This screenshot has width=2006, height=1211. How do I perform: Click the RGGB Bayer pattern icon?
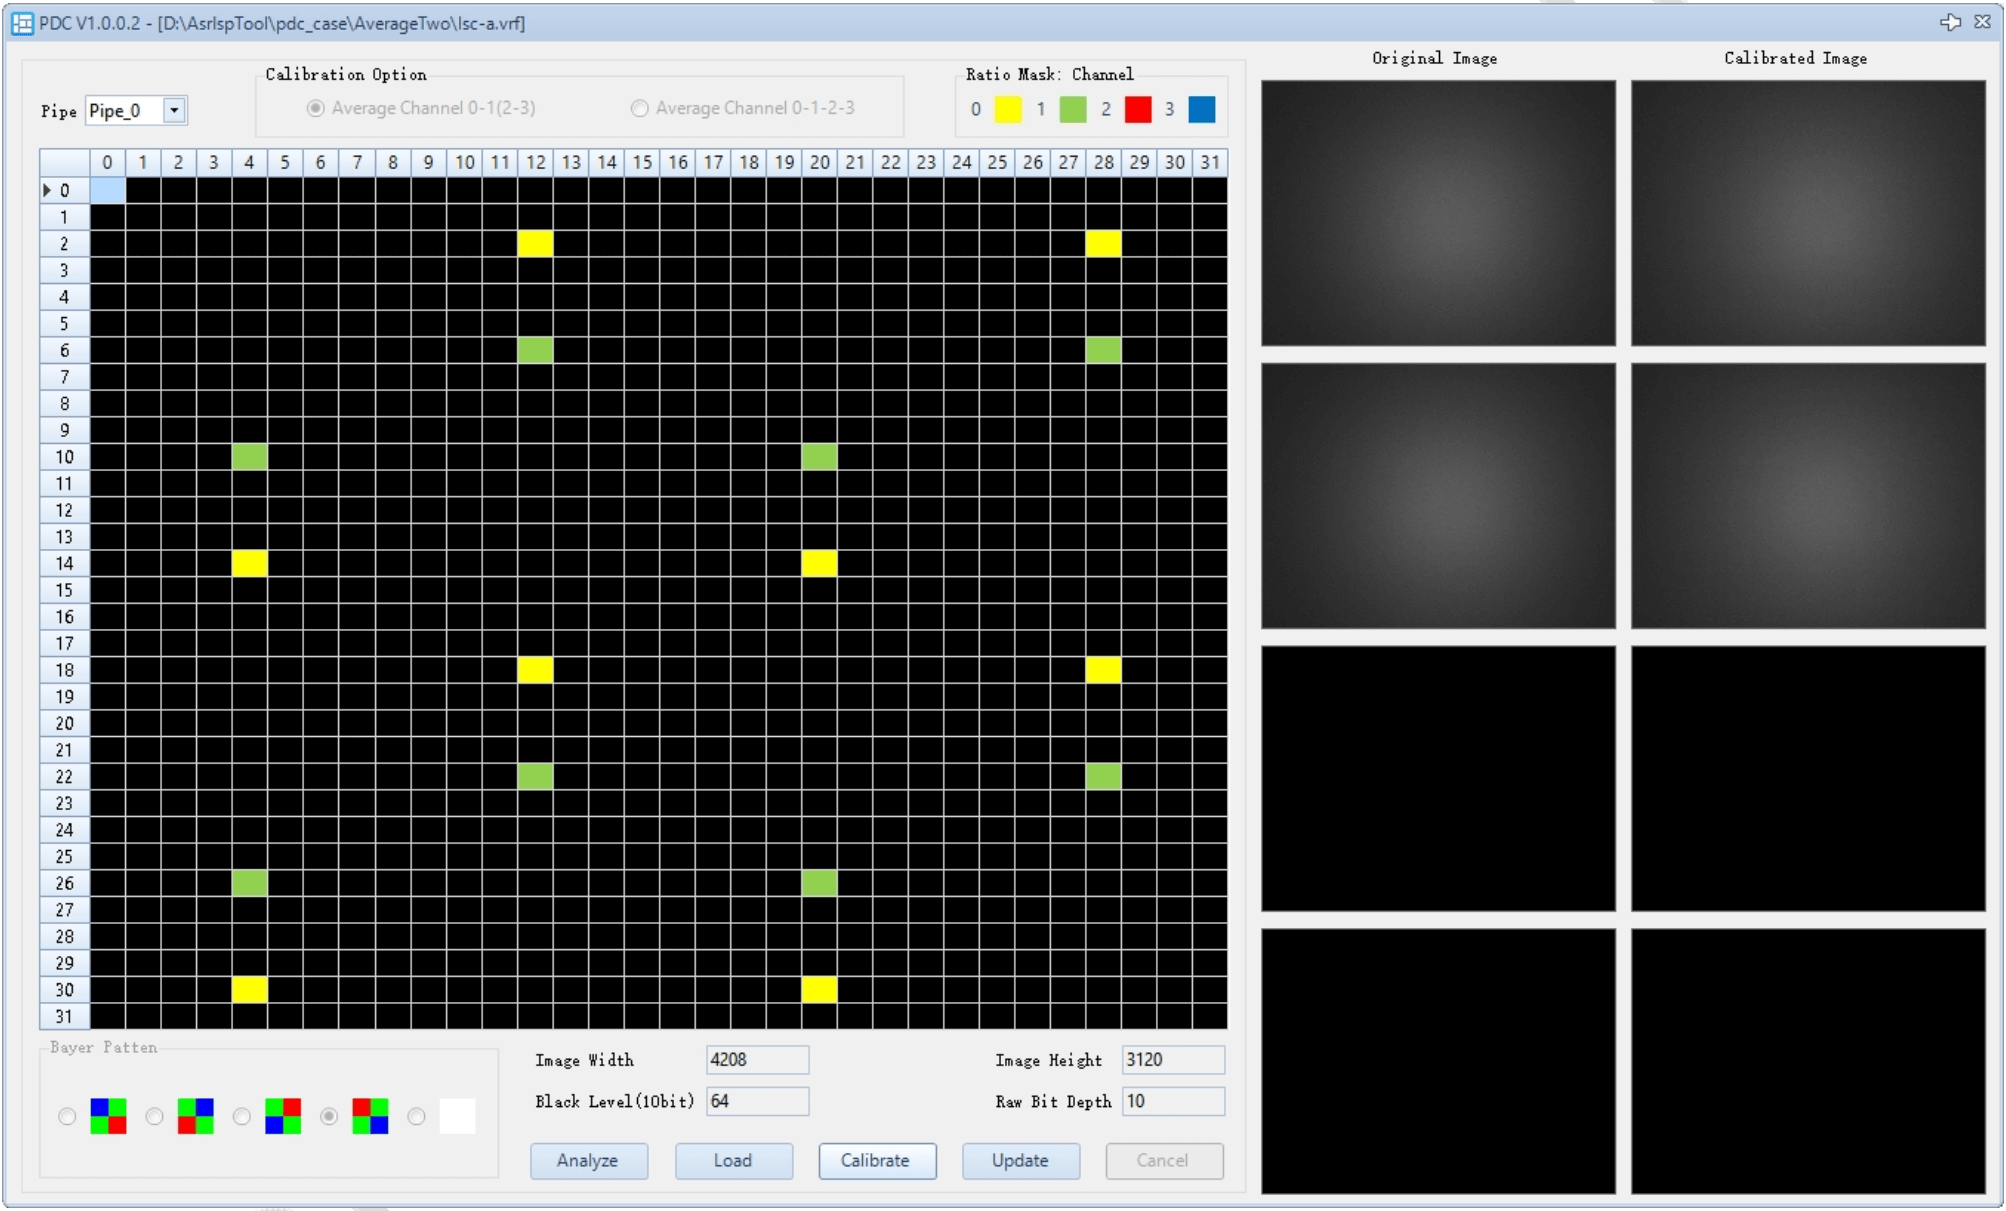point(370,1116)
